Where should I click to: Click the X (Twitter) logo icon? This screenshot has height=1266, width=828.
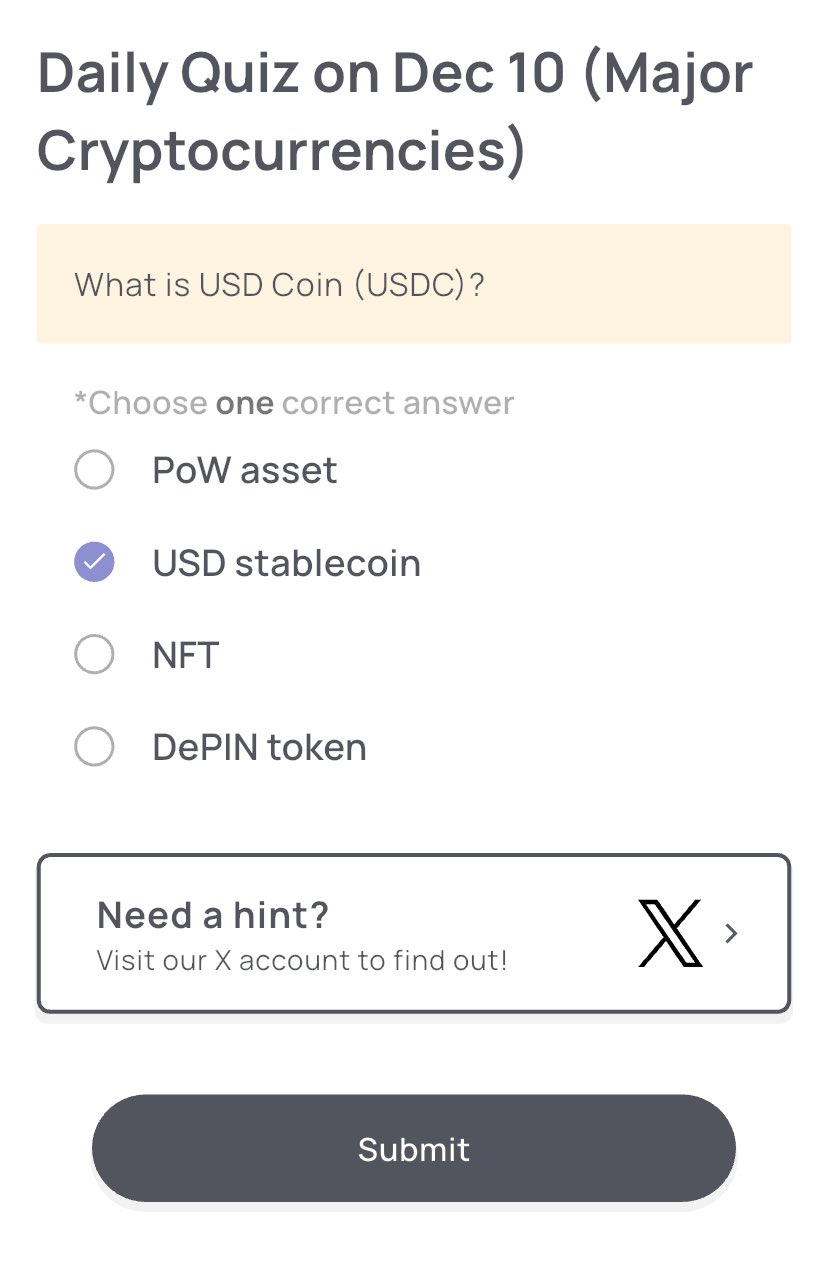[x=669, y=933]
